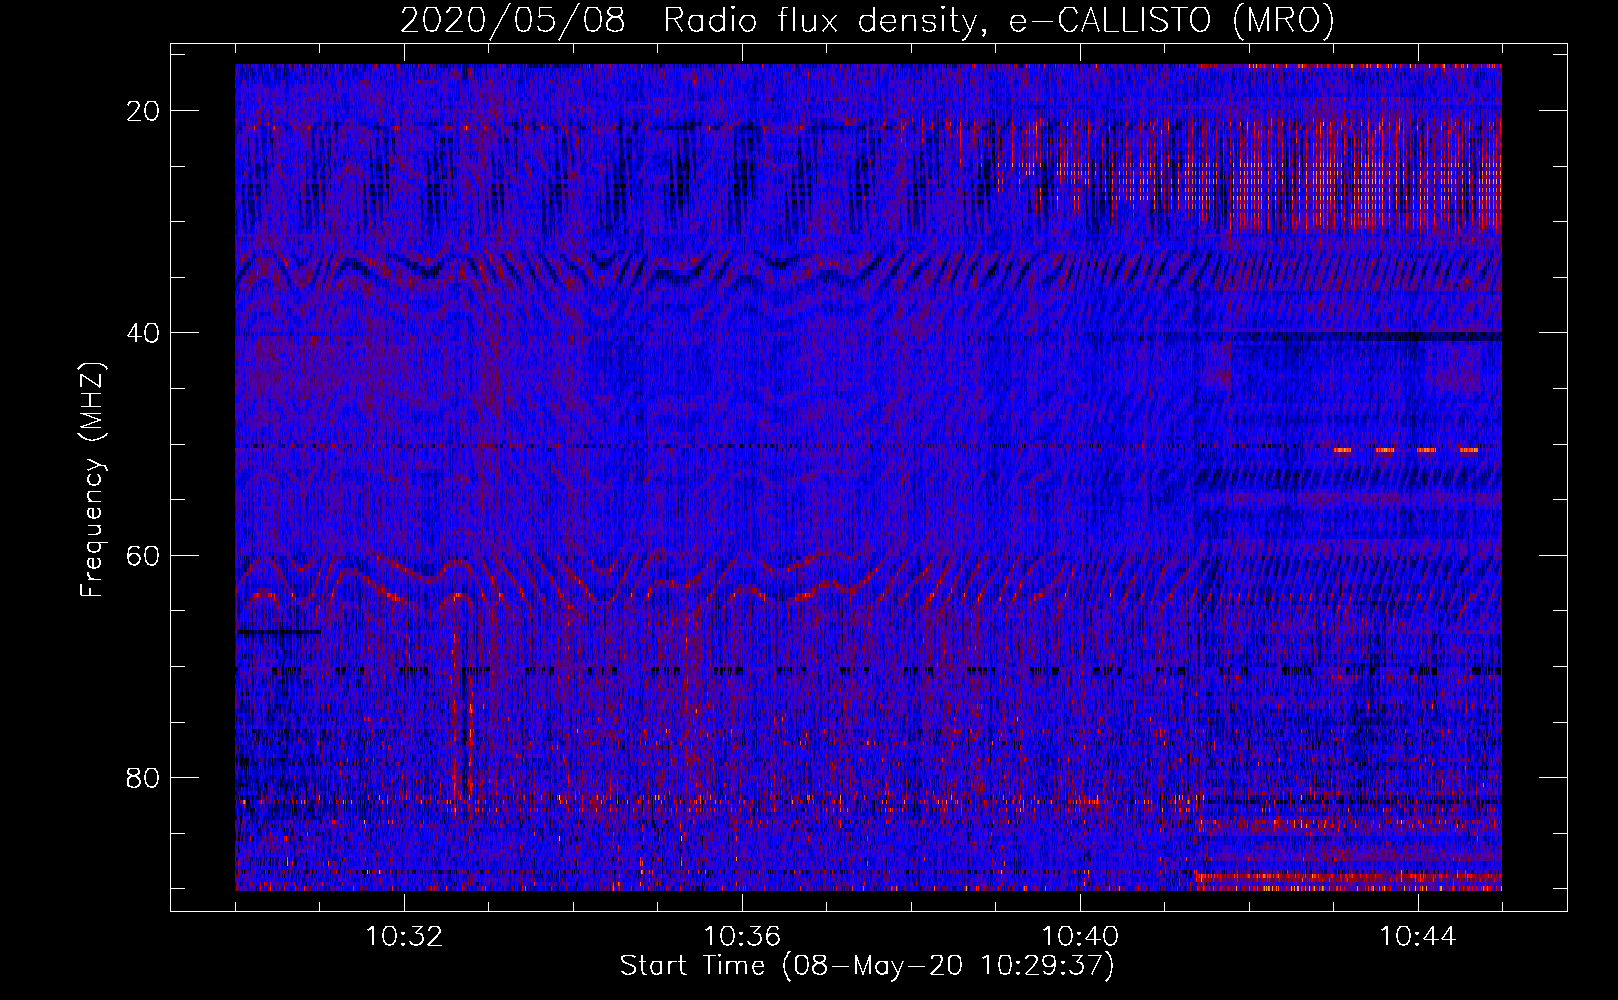1618x1000 pixels.
Task: Click the 10:32 time tick label
Action: tap(404, 937)
